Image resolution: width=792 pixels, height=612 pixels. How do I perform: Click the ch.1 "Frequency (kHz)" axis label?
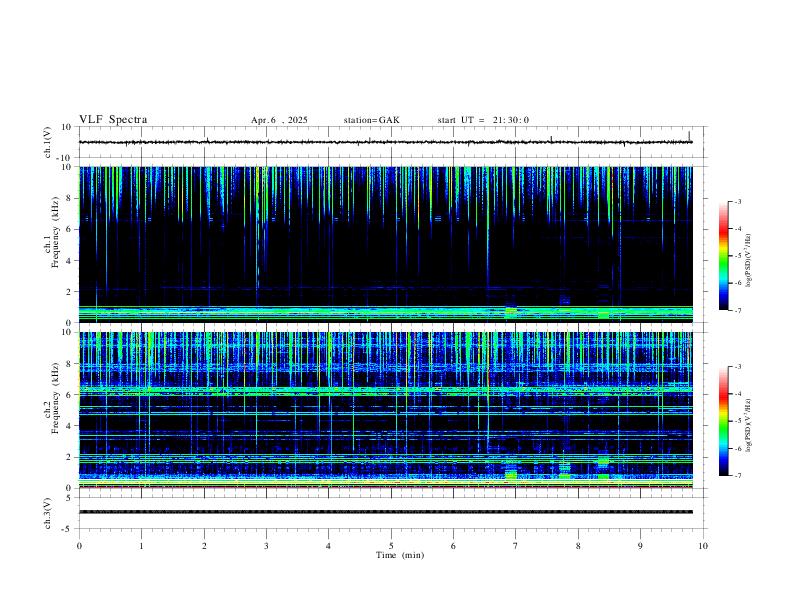click(x=55, y=232)
